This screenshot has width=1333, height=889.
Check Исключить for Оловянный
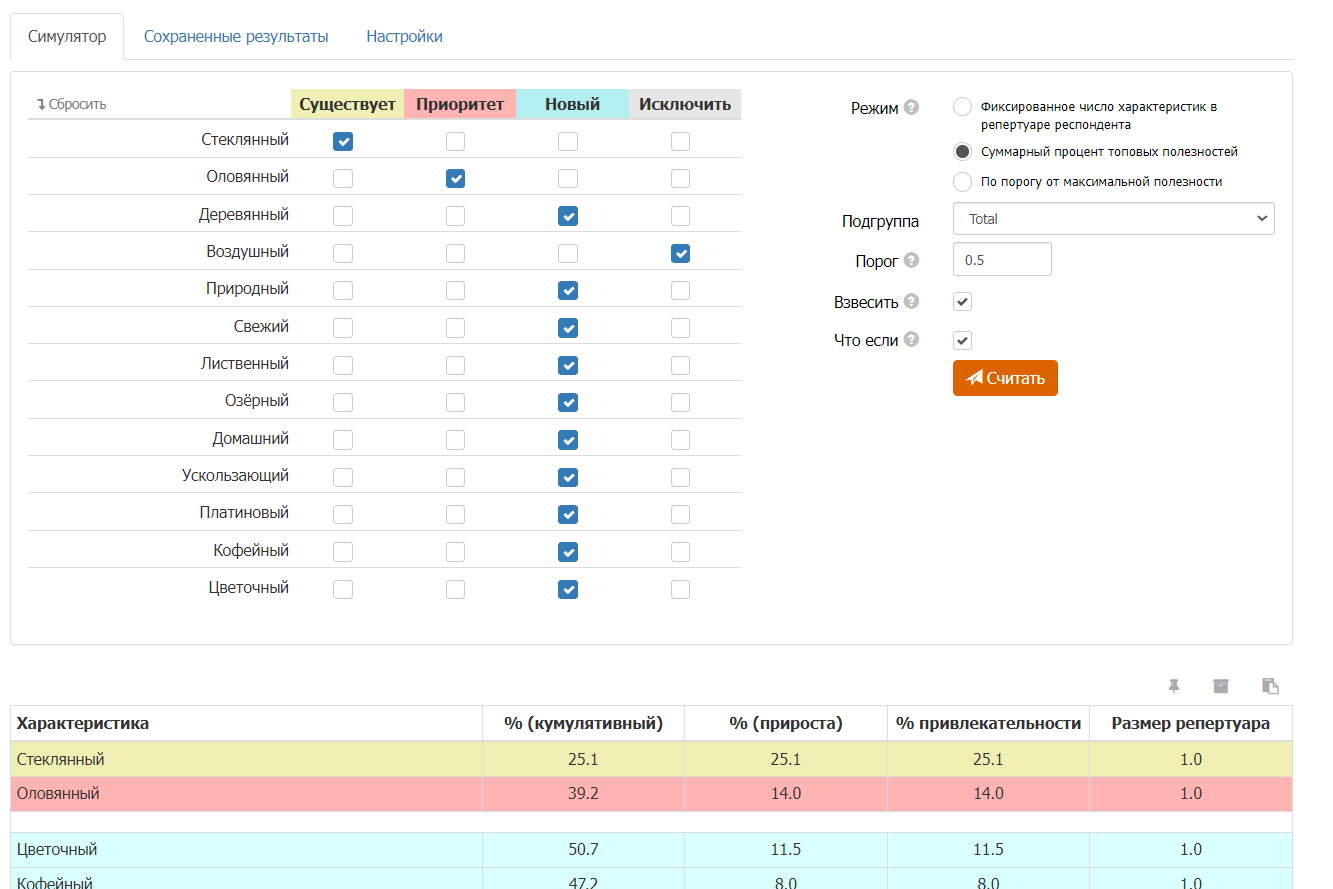[x=681, y=179]
